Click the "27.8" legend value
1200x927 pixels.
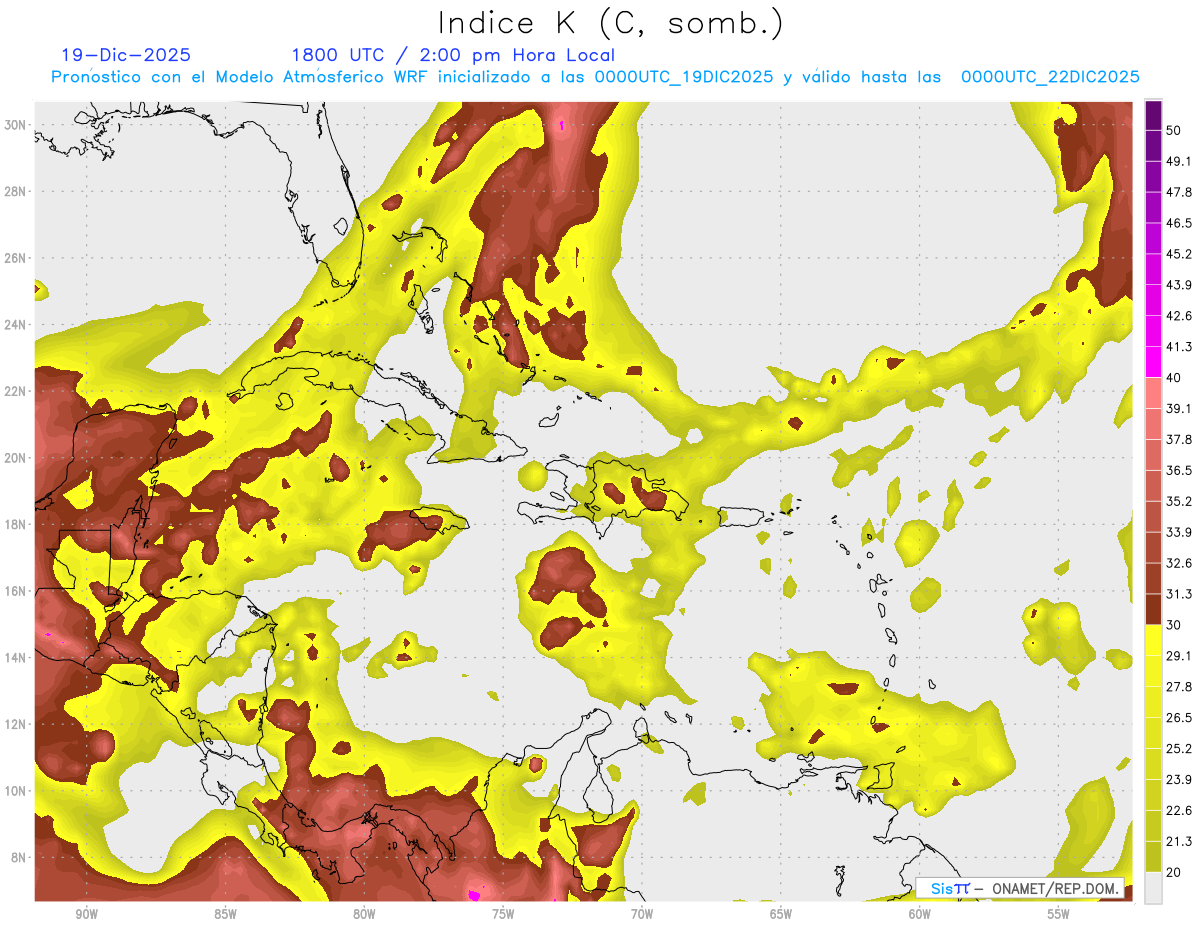point(1178,687)
